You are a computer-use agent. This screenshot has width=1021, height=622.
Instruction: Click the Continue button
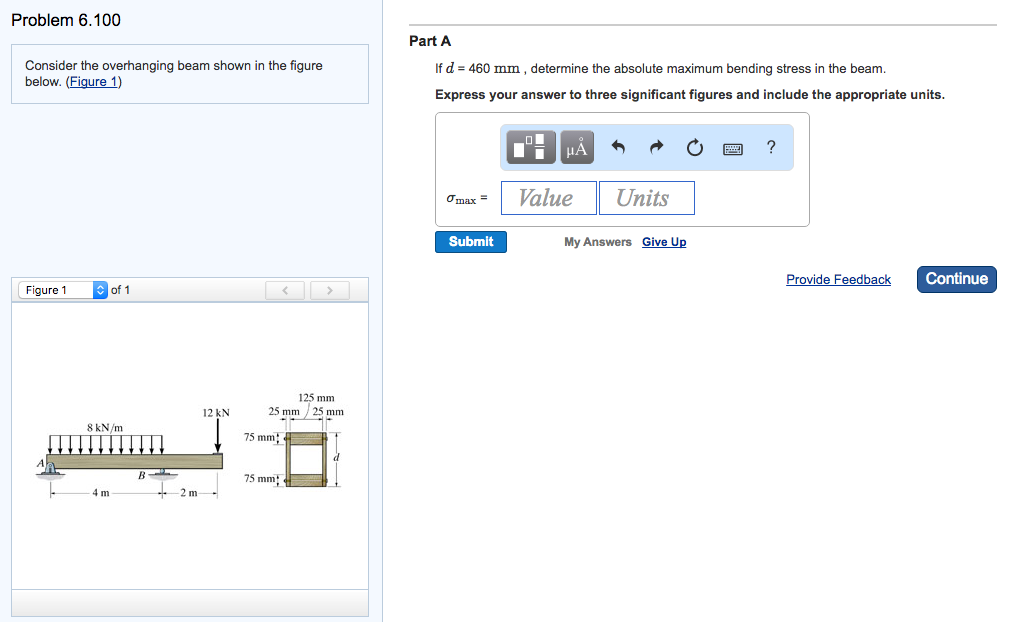(x=956, y=279)
